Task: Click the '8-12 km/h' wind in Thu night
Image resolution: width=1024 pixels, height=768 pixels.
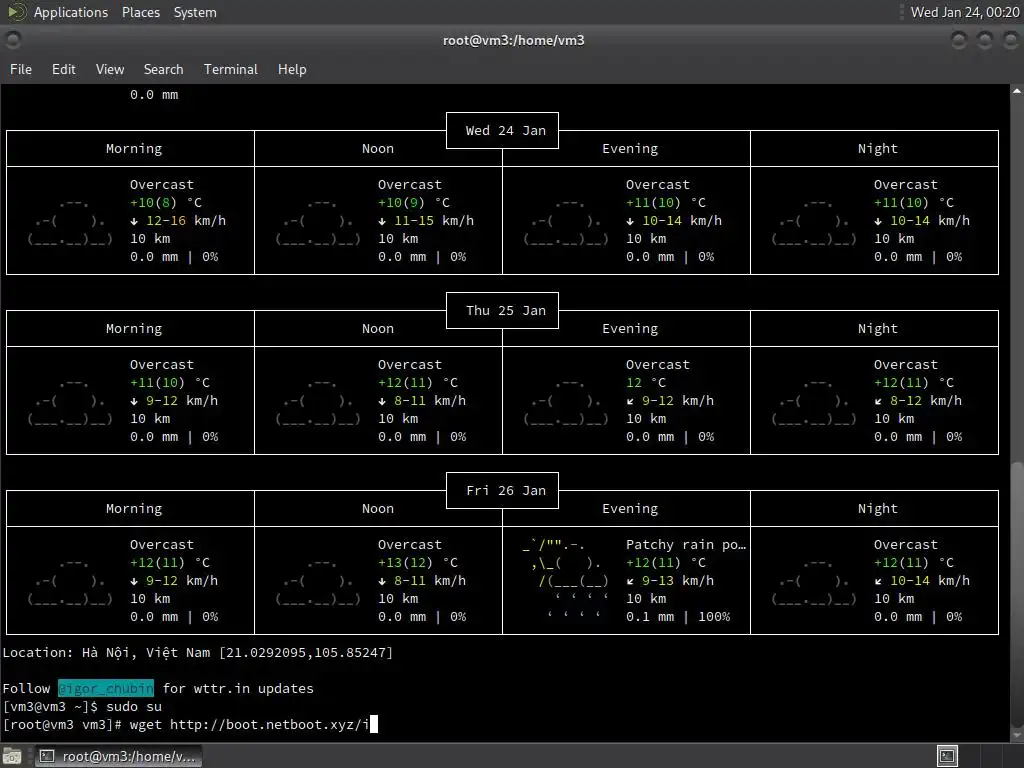Action: pos(925,400)
